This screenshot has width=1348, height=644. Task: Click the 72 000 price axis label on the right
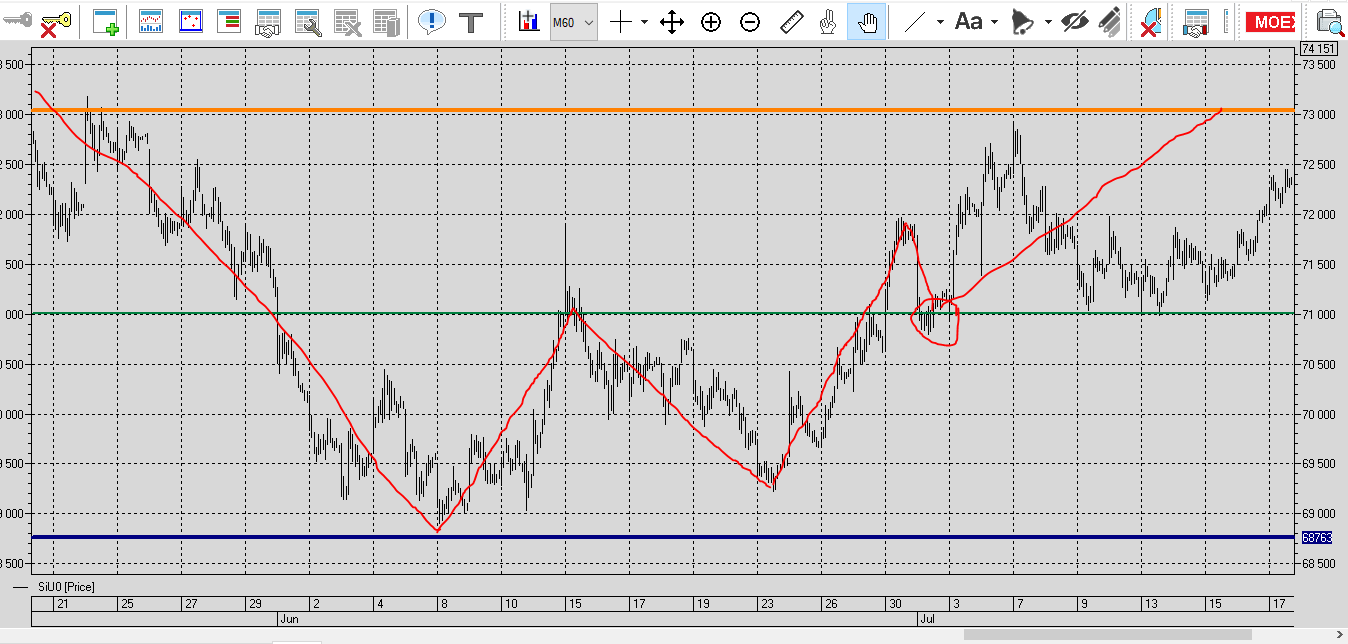(1318, 215)
